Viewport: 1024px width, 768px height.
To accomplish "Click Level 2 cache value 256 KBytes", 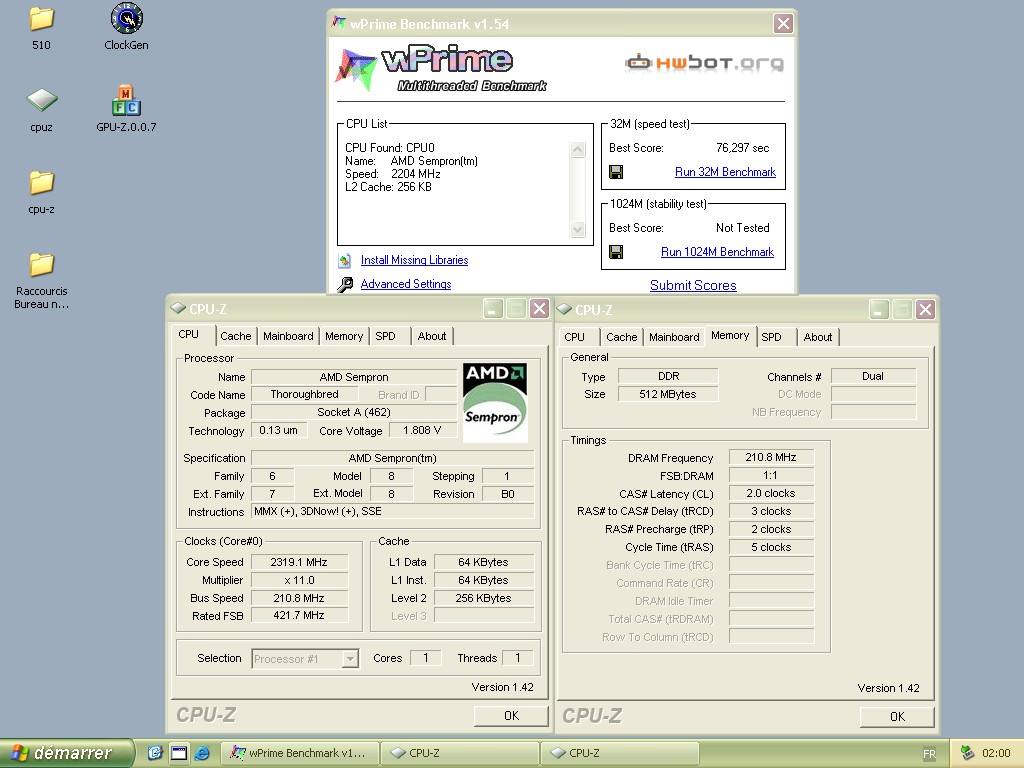I will (x=483, y=598).
